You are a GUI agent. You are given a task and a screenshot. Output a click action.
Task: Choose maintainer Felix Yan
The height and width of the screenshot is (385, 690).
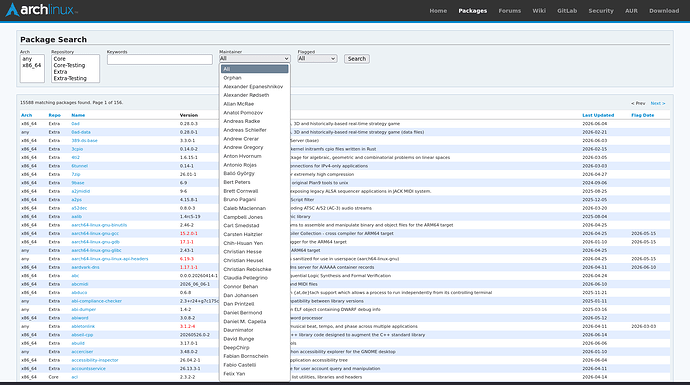point(254,374)
